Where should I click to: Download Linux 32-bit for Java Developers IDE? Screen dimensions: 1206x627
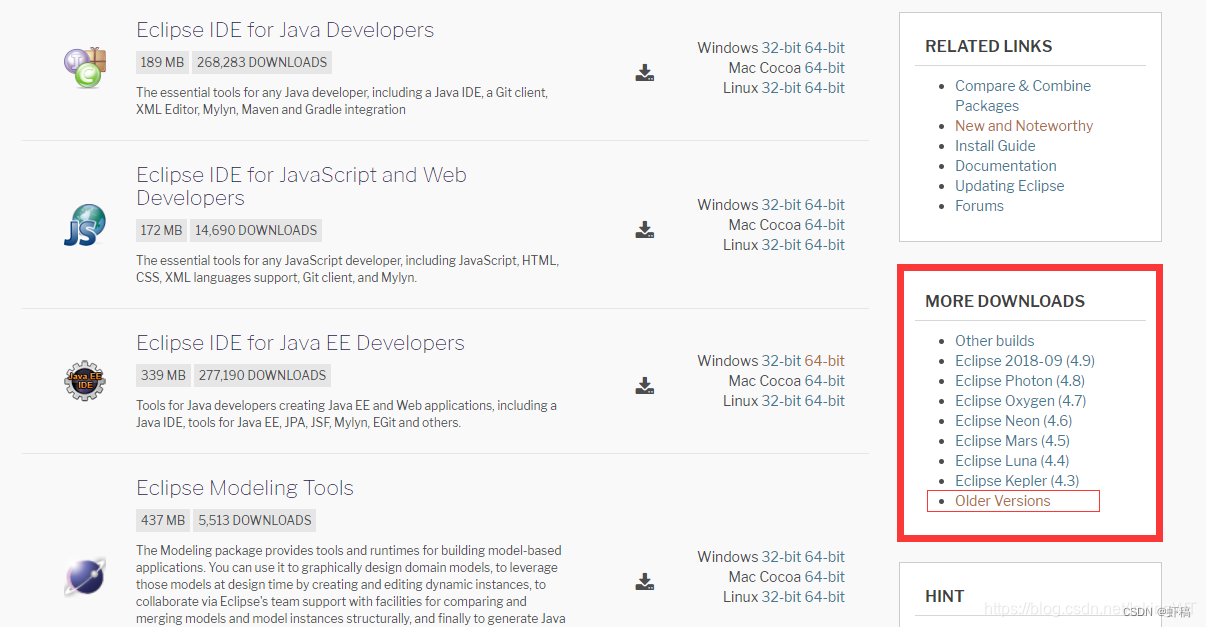coord(781,88)
